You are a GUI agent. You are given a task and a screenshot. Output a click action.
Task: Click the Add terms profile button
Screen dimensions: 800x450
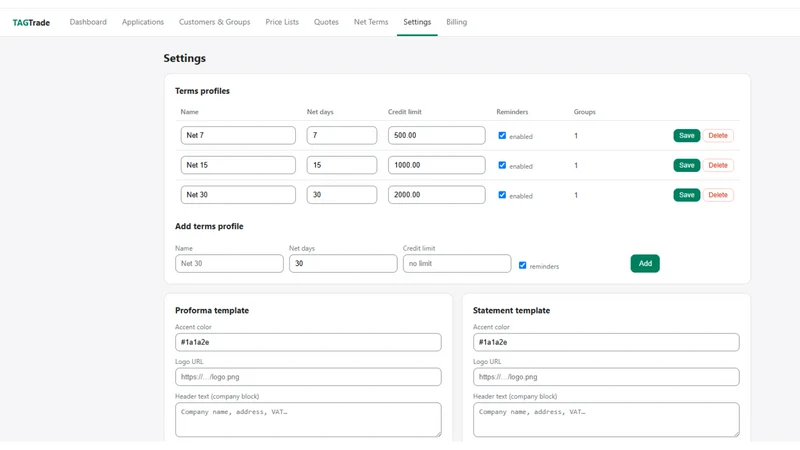point(645,263)
